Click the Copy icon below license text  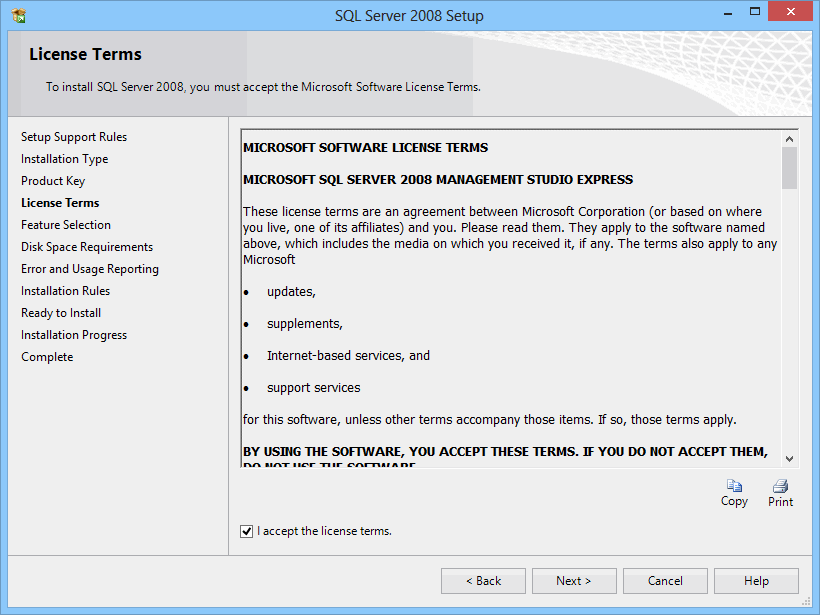coord(734,486)
